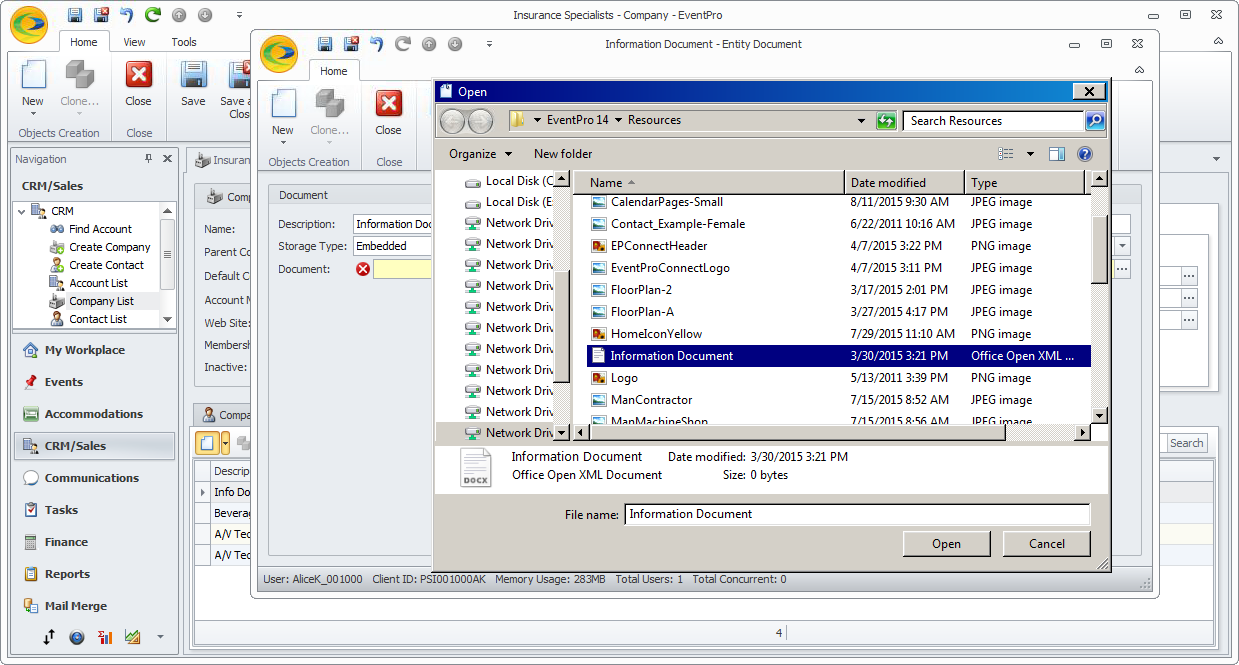Click Open button in file dialog
Viewport: 1239px width, 665px height.
[946, 544]
